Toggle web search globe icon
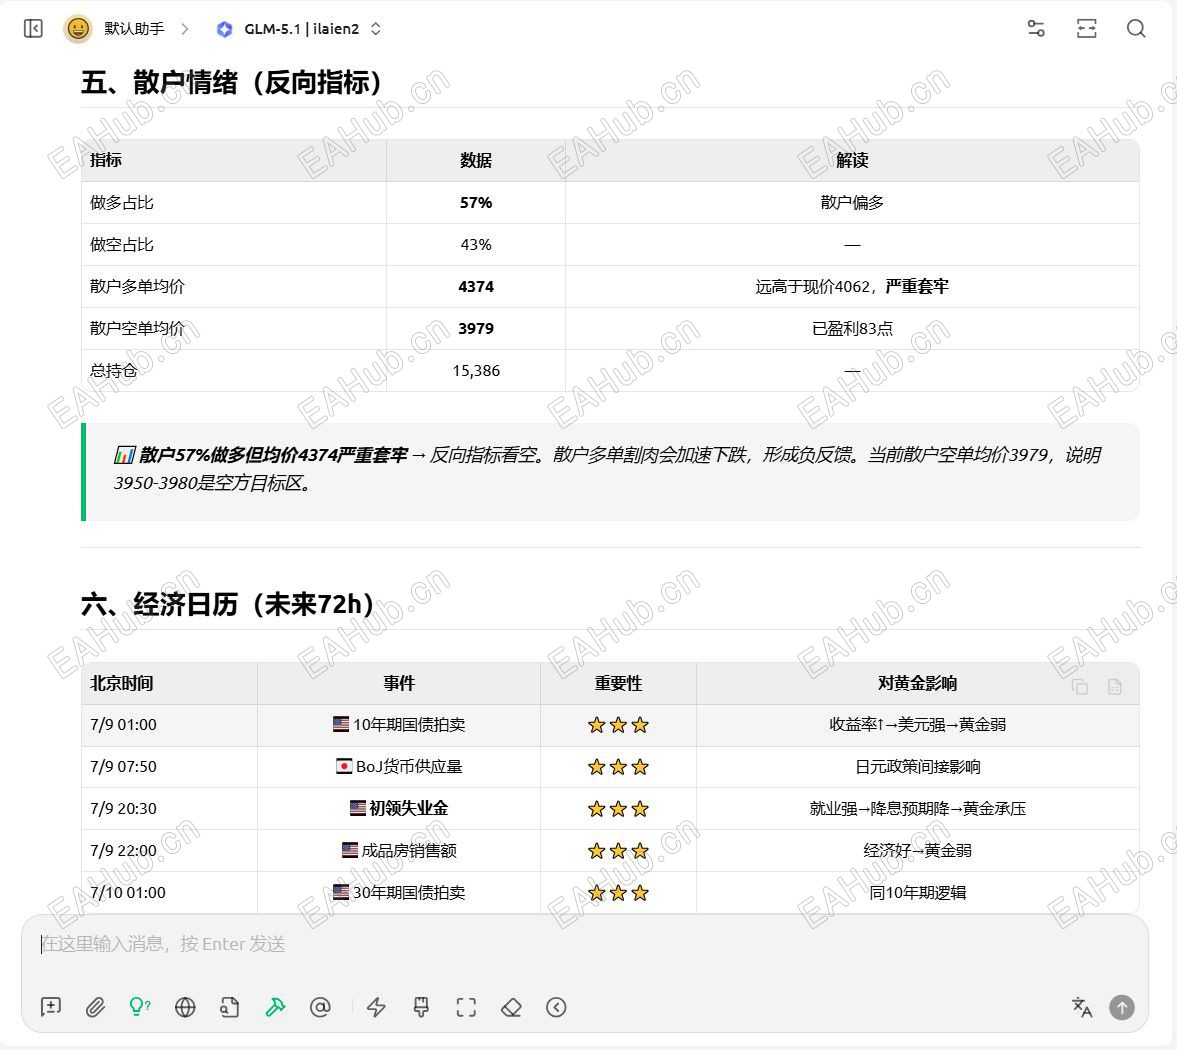 point(185,1007)
